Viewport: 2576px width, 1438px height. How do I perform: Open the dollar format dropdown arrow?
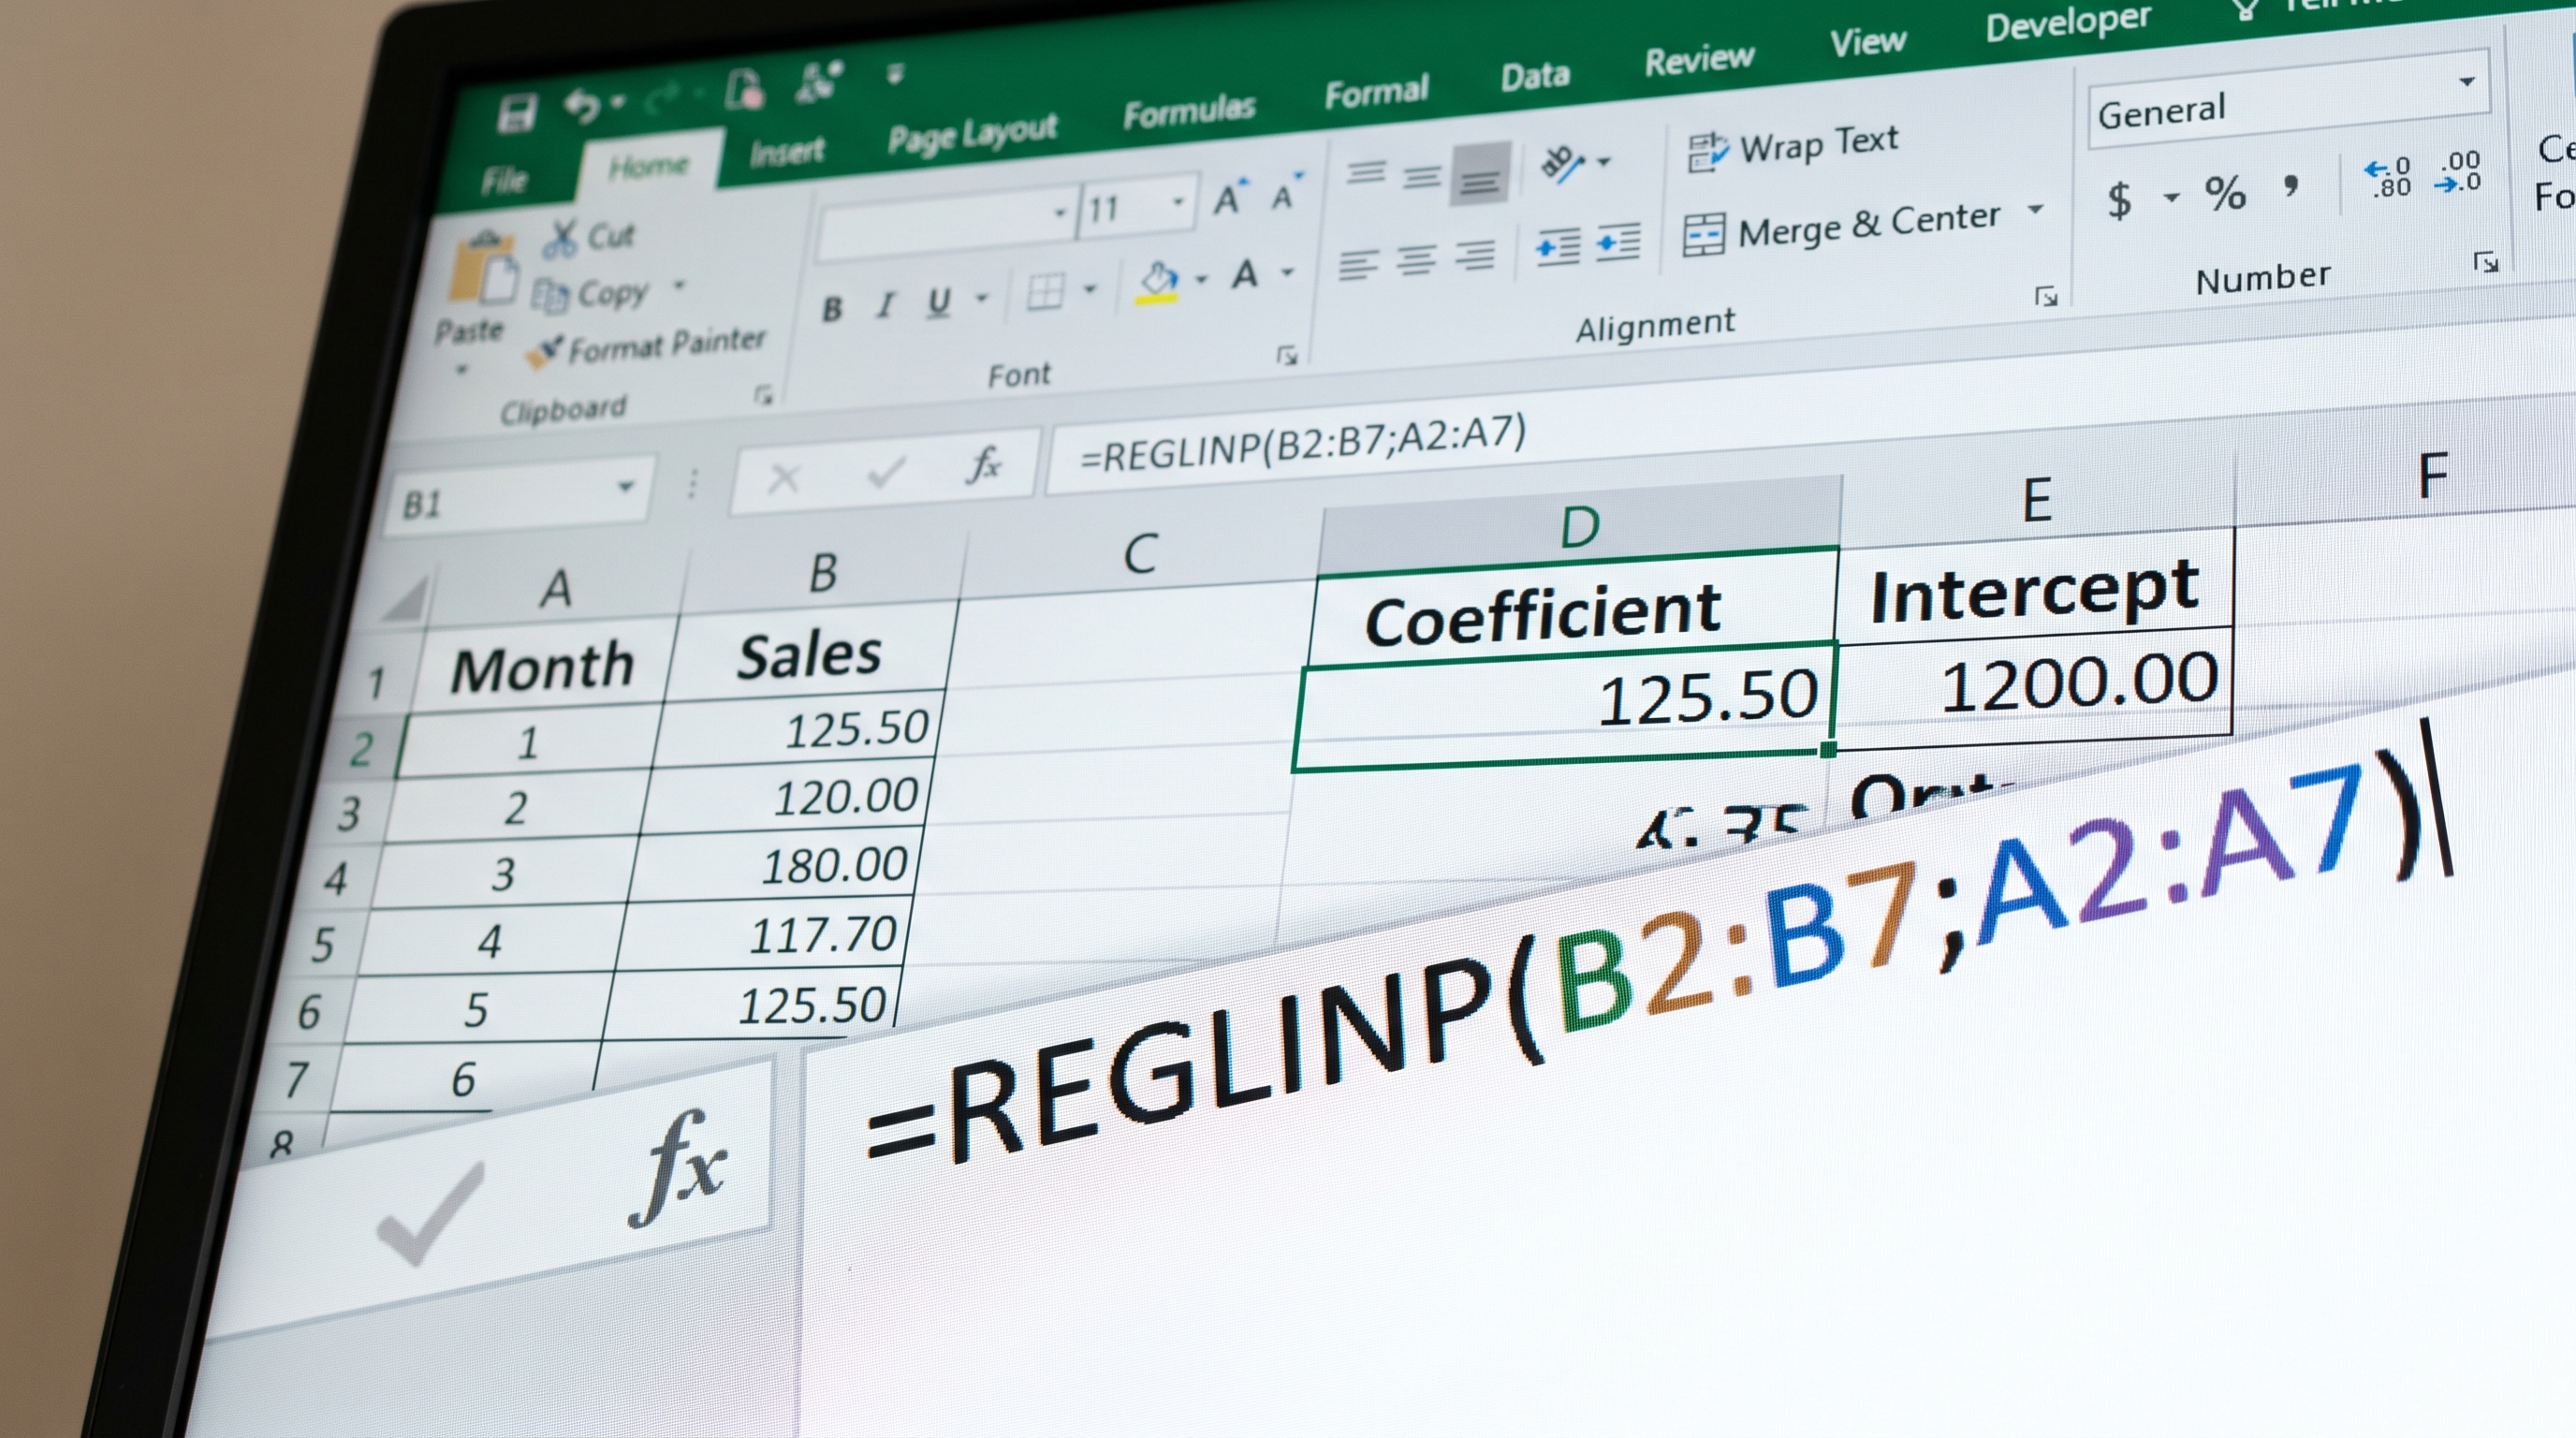[x=2171, y=197]
